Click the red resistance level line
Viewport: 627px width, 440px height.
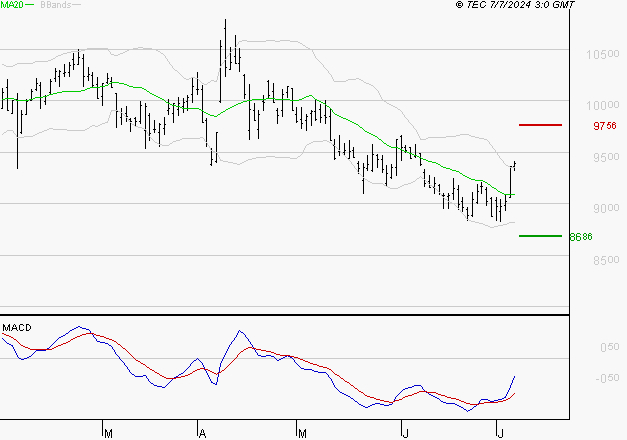point(540,125)
